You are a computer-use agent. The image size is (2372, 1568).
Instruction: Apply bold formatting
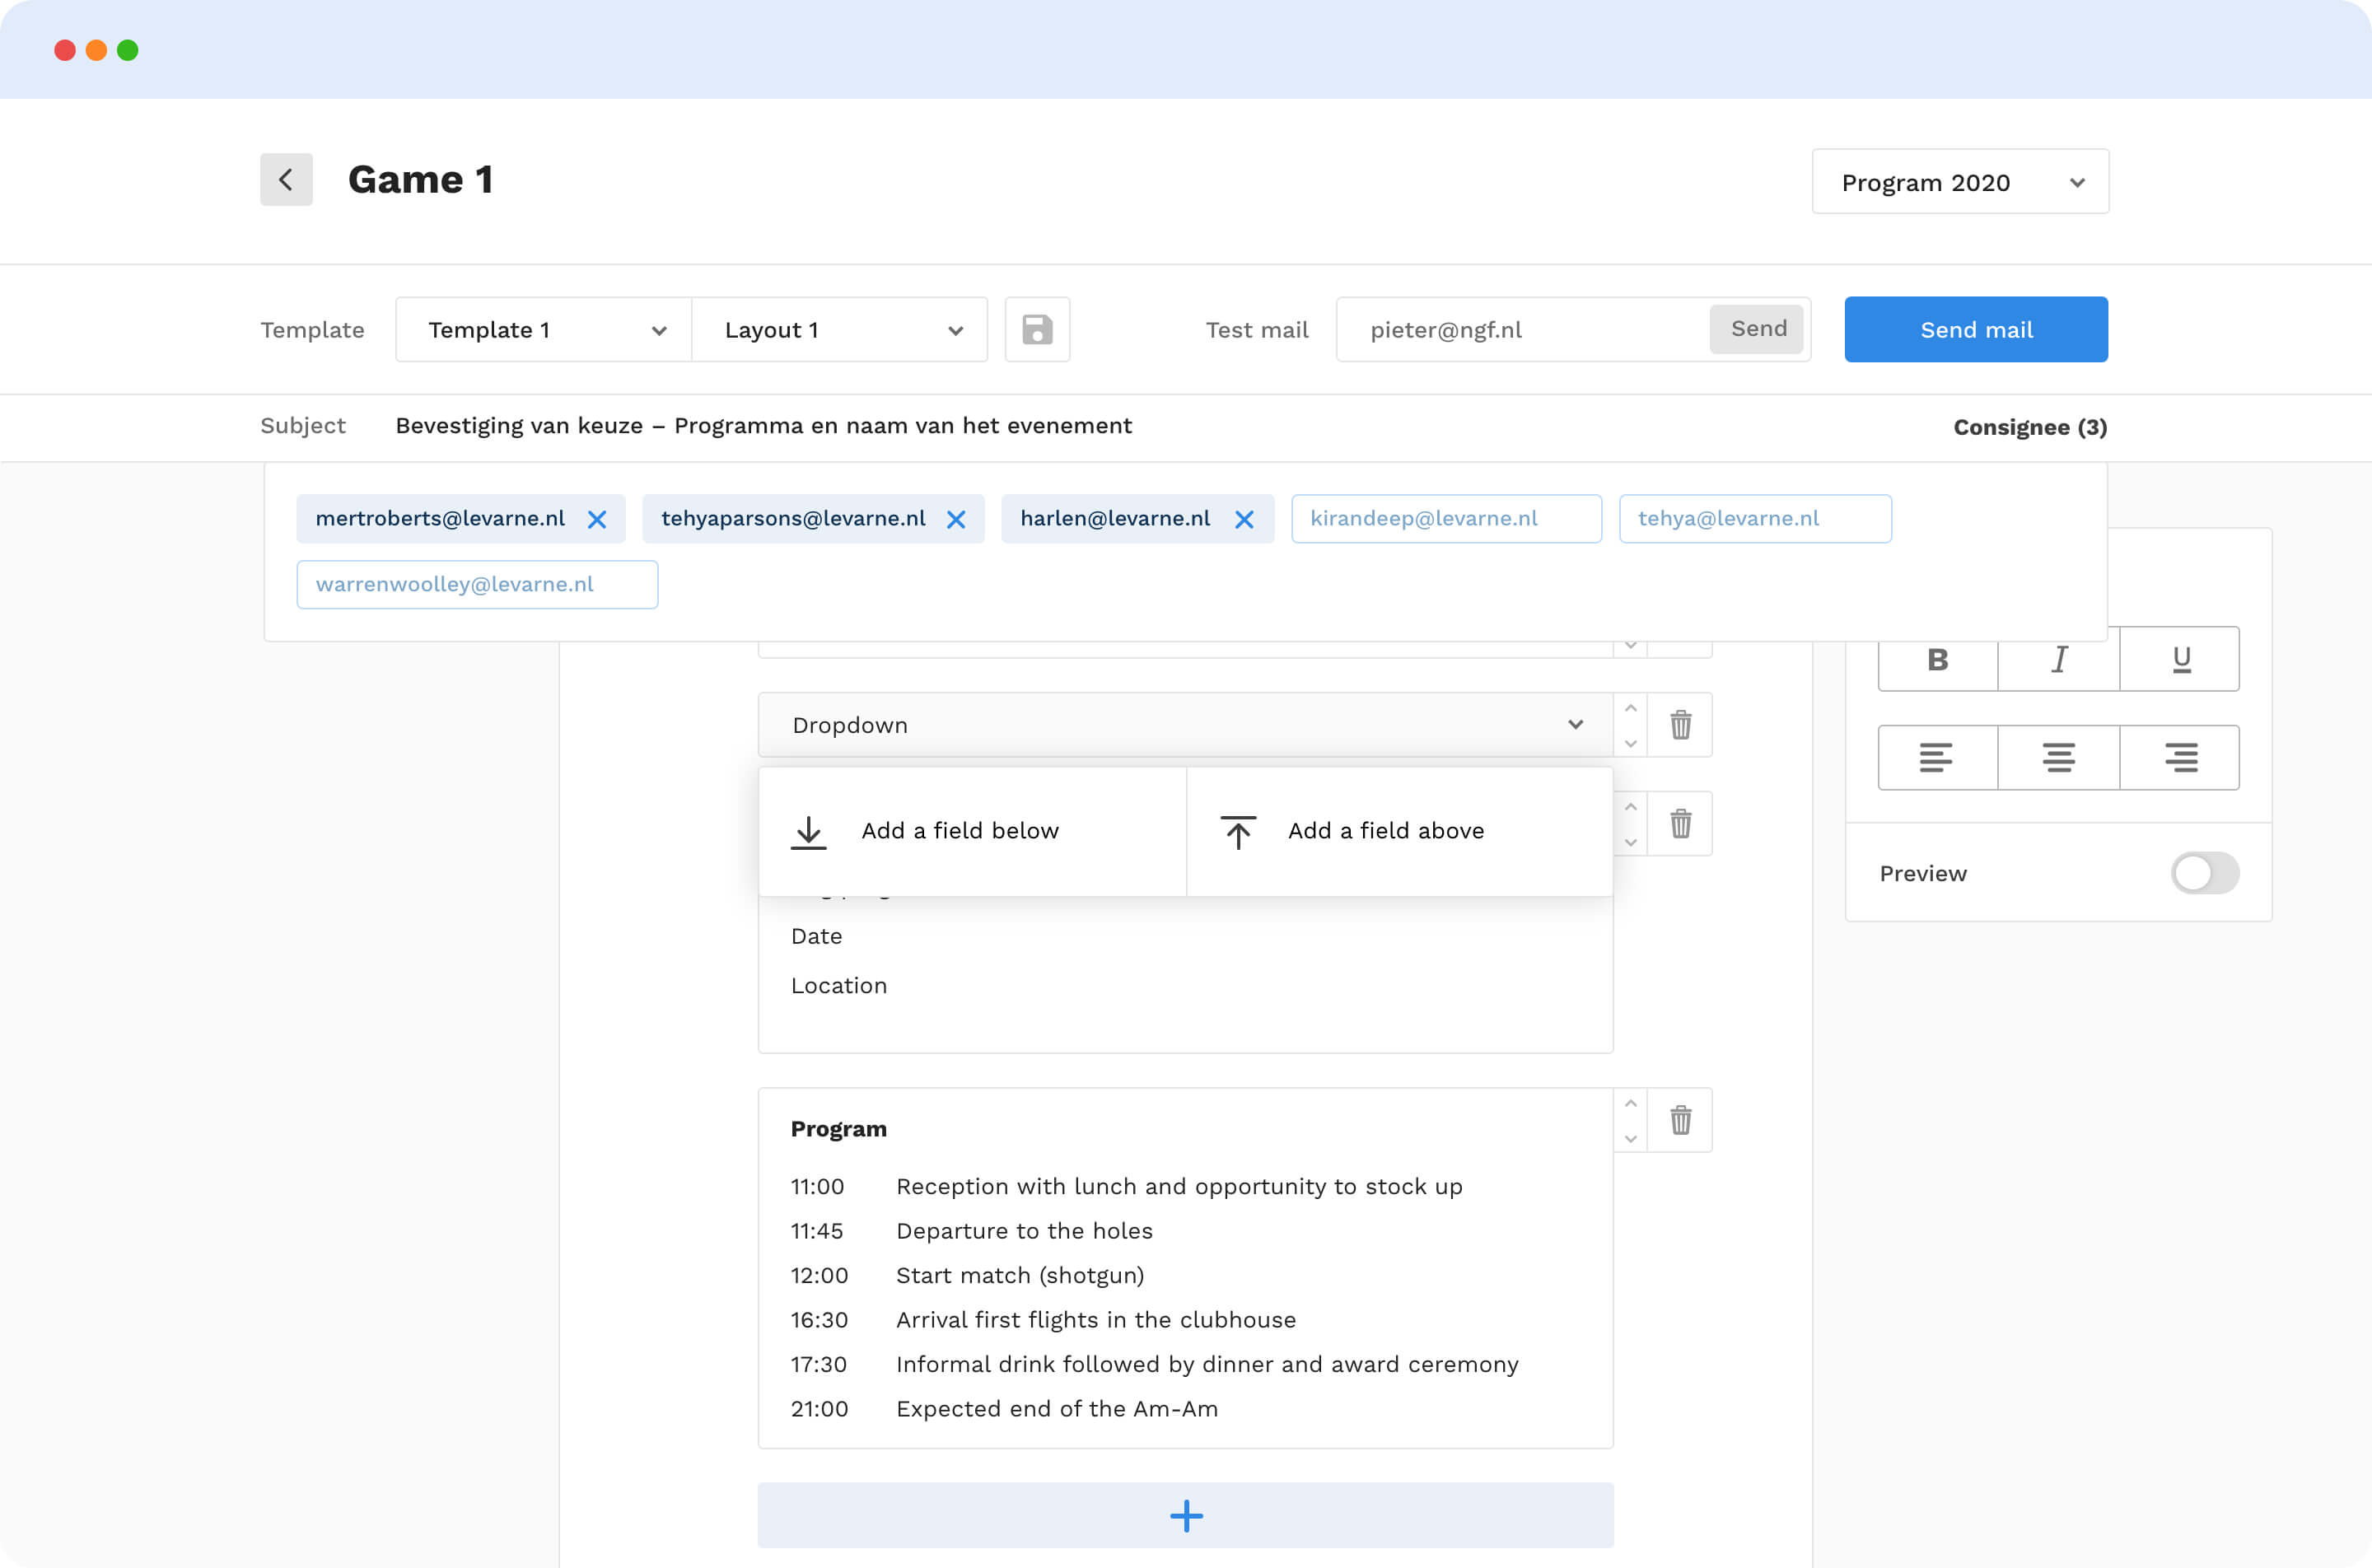click(1938, 659)
